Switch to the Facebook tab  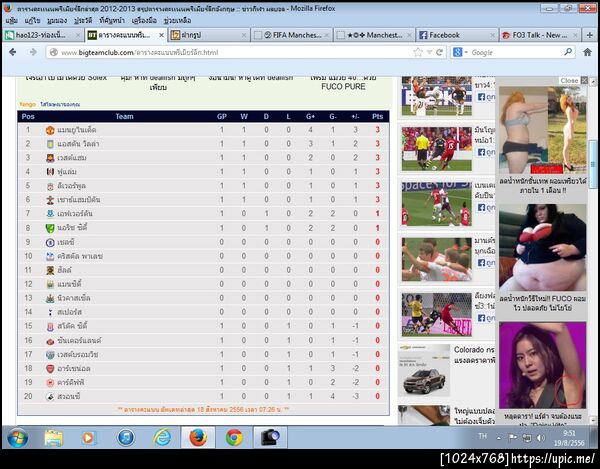(x=457, y=35)
